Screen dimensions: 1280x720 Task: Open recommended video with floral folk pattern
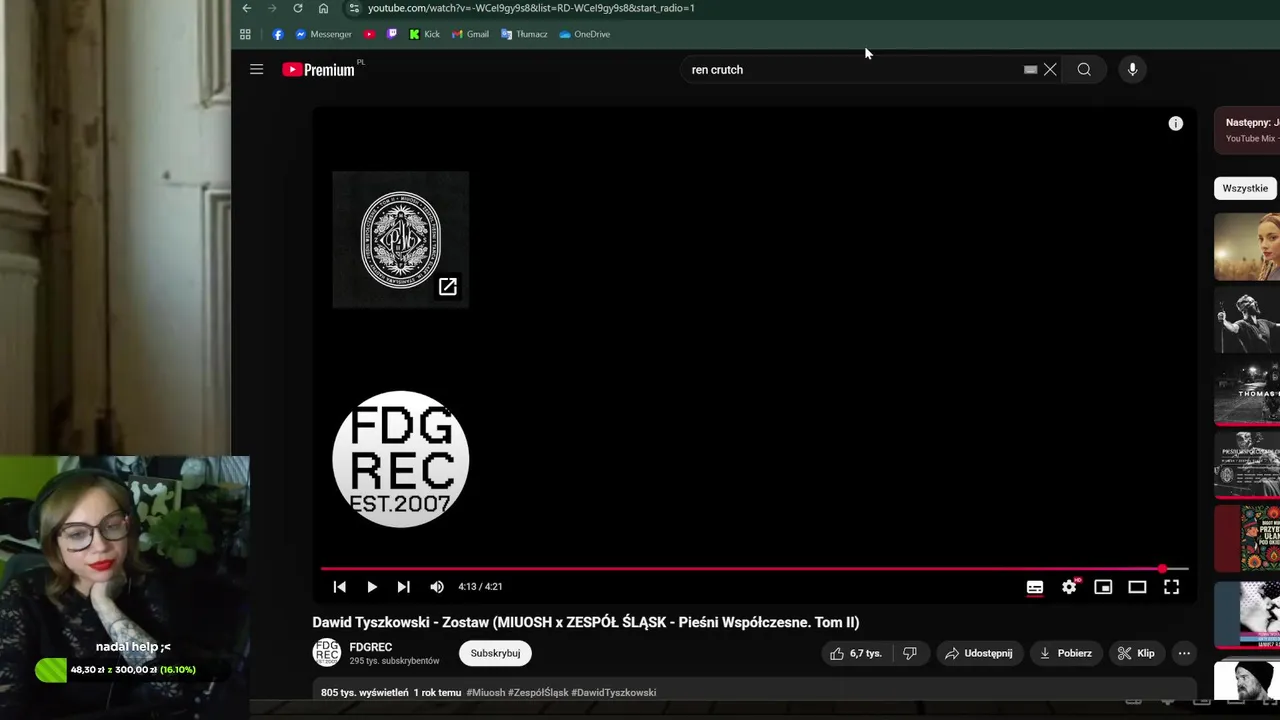1248,538
